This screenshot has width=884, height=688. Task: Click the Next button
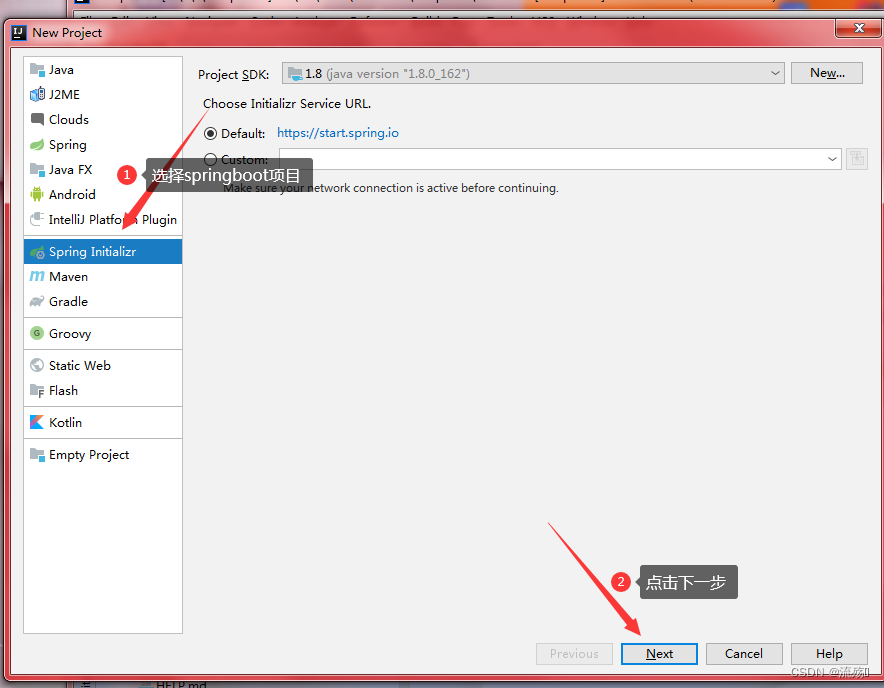click(x=659, y=654)
